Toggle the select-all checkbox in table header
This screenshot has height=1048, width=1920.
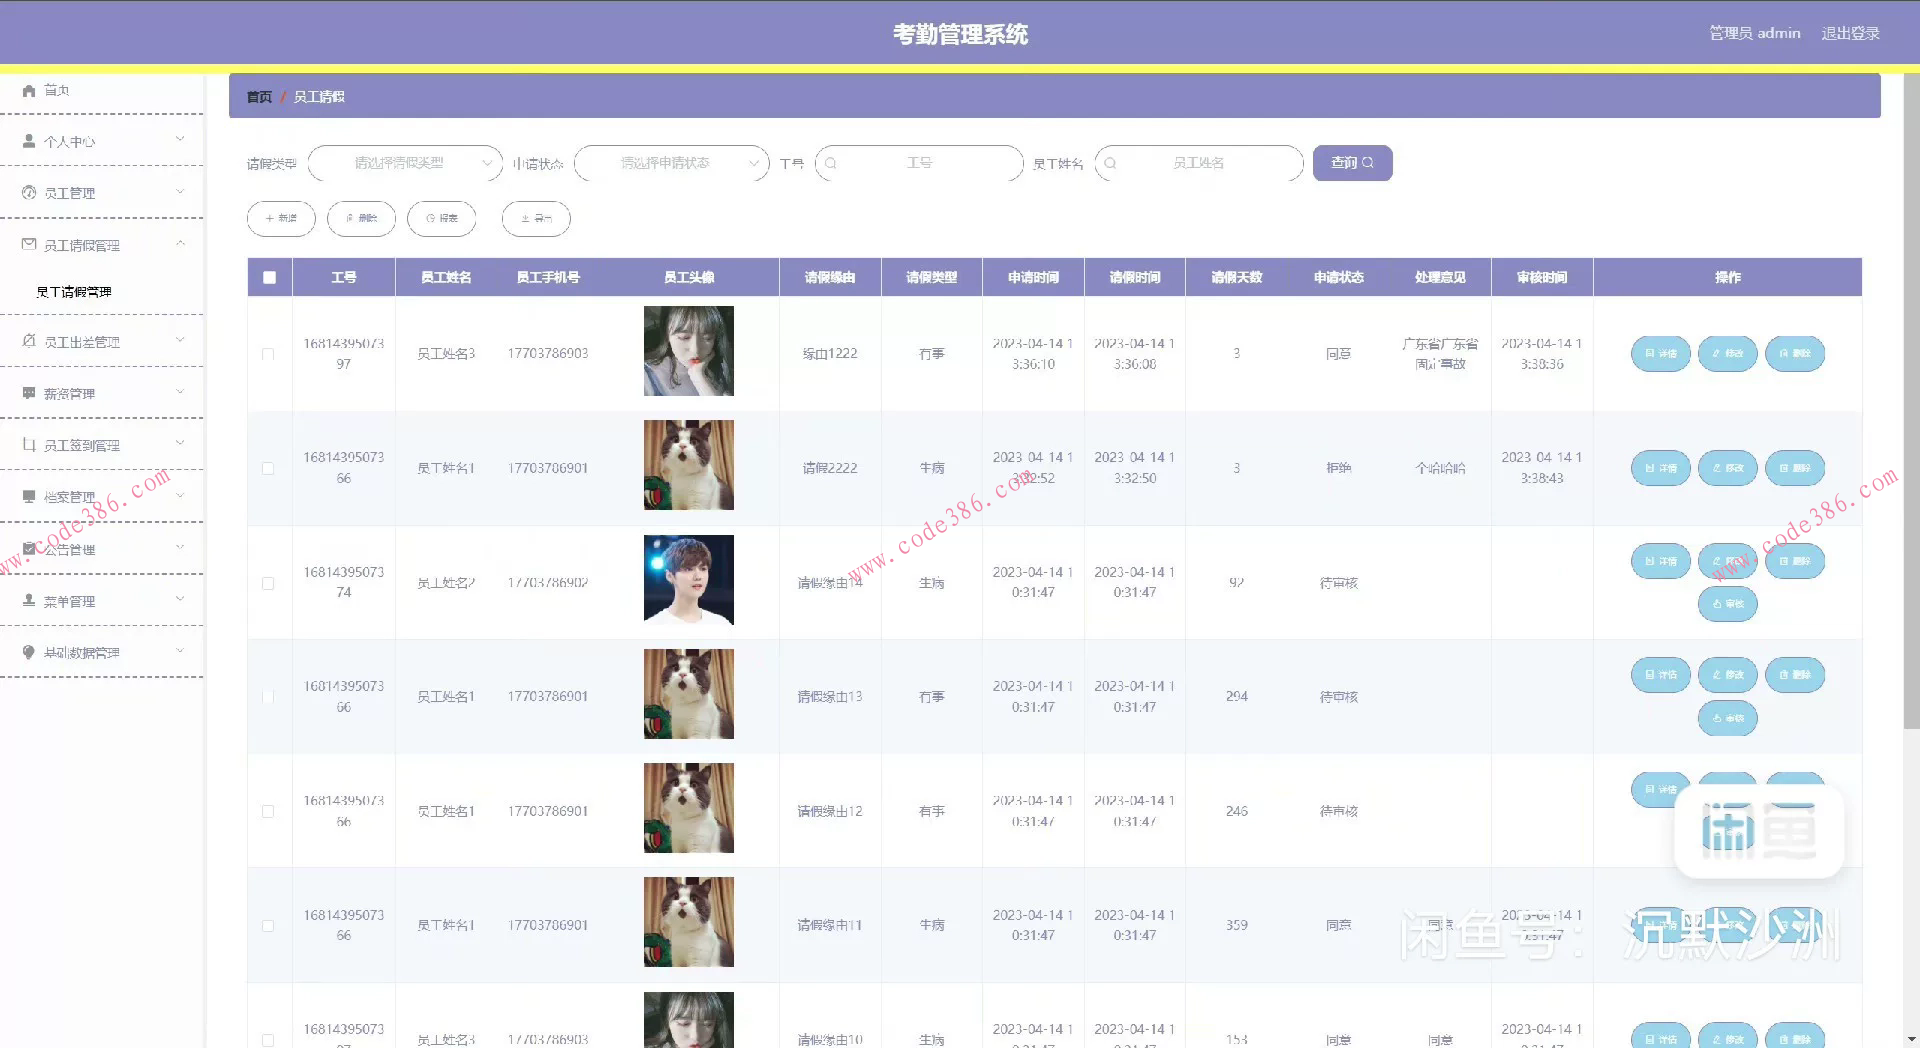pos(269,278)
